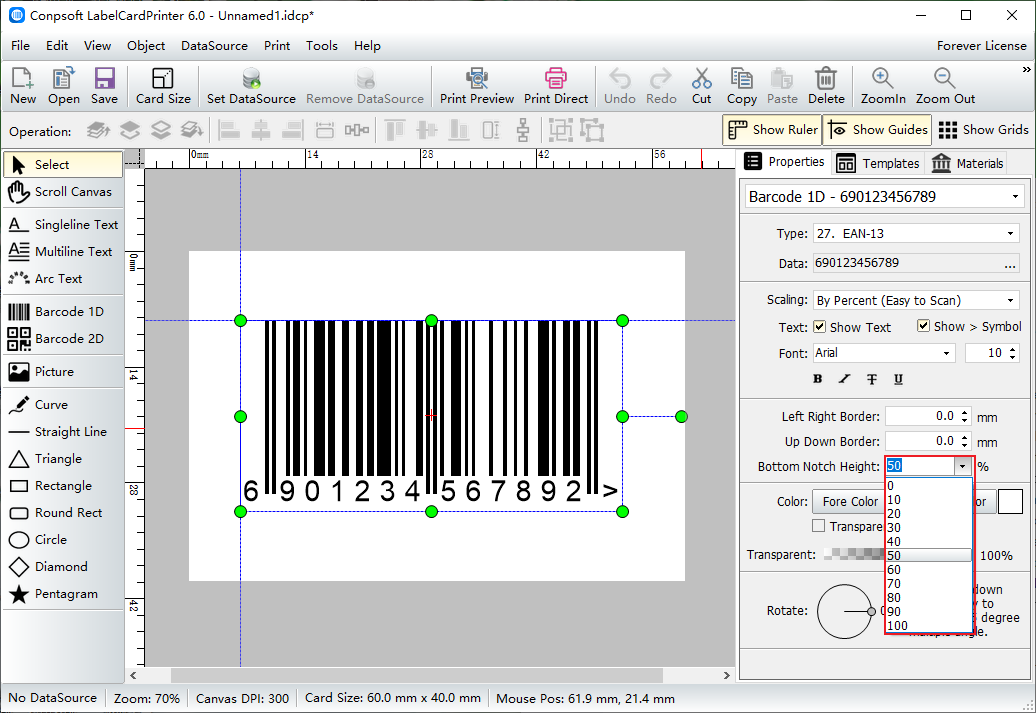Toggle underline font style U

click(x=898, y=379)
